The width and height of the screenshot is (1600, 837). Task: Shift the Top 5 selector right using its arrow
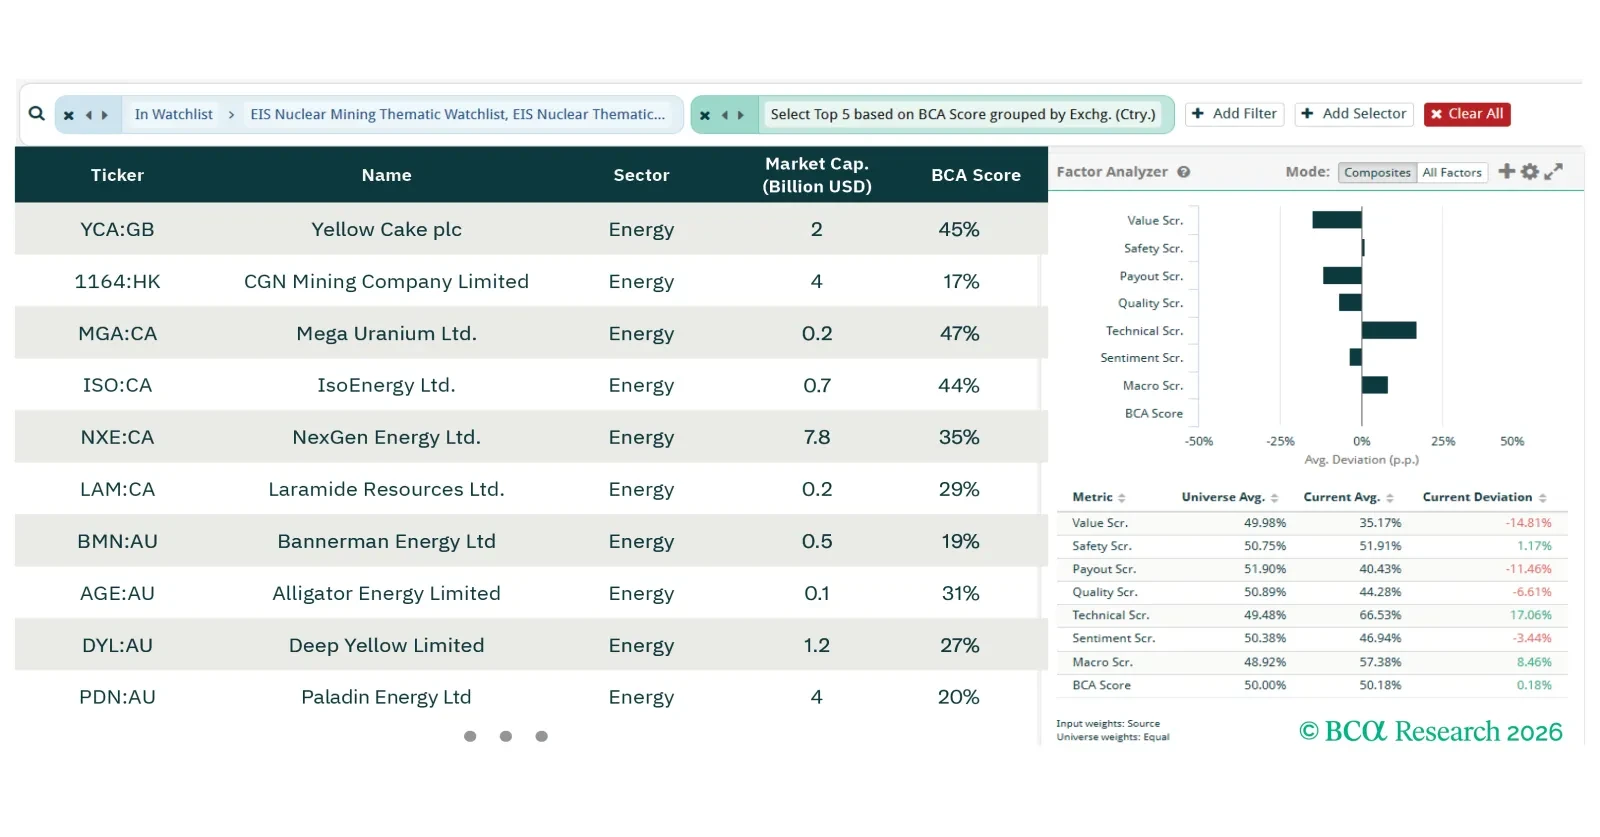[741, 115]
